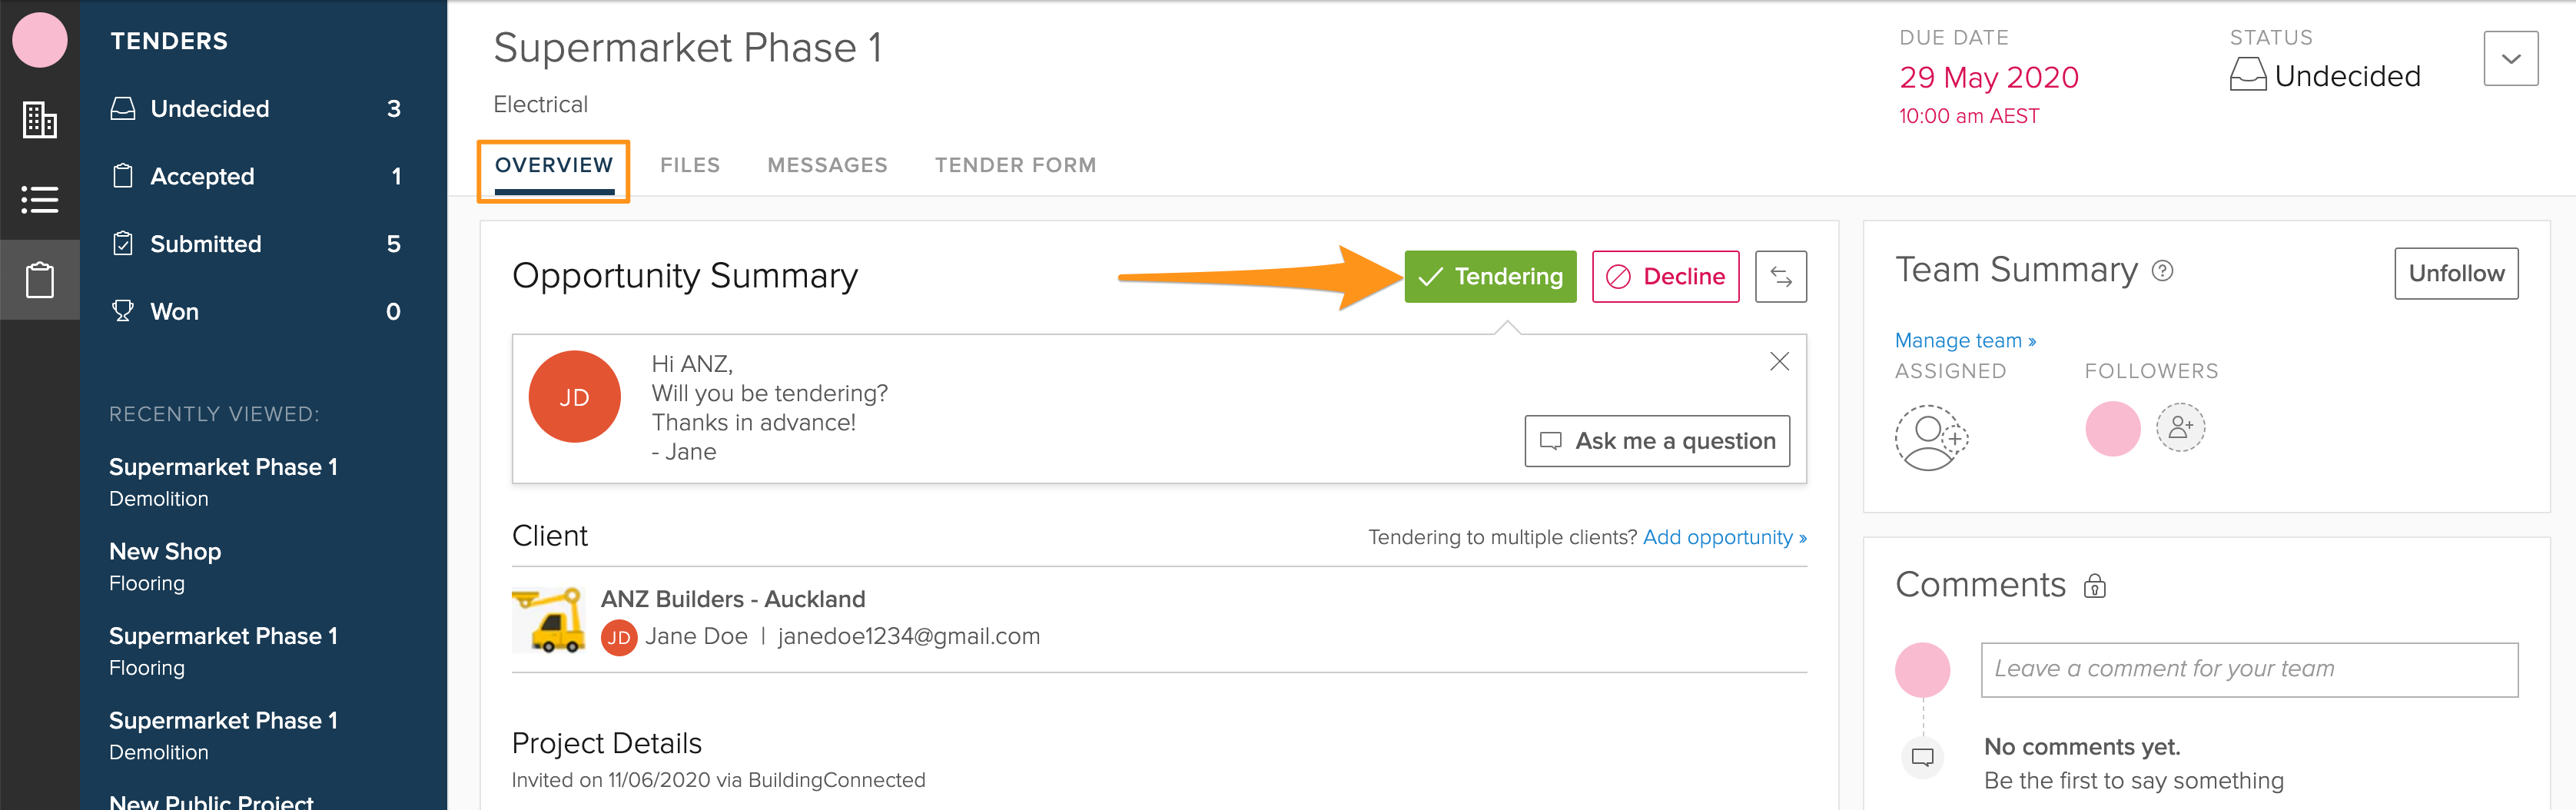The width and height of the screenshot is (2576, 810).
Task: Click the Team Summary help icon
Action: pos(2162,271)
